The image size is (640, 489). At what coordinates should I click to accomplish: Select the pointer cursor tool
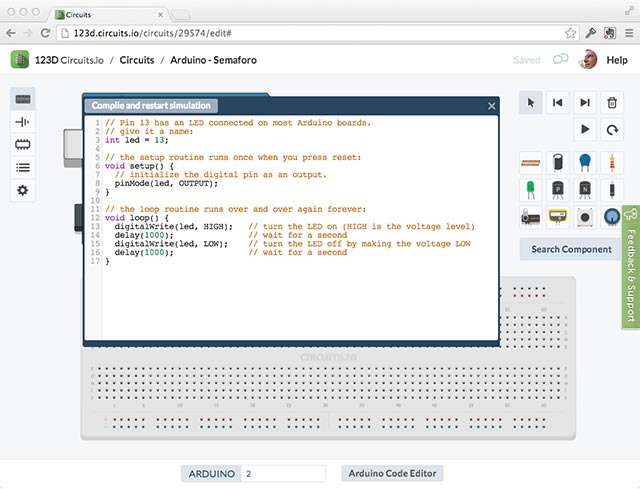(532, 102)
